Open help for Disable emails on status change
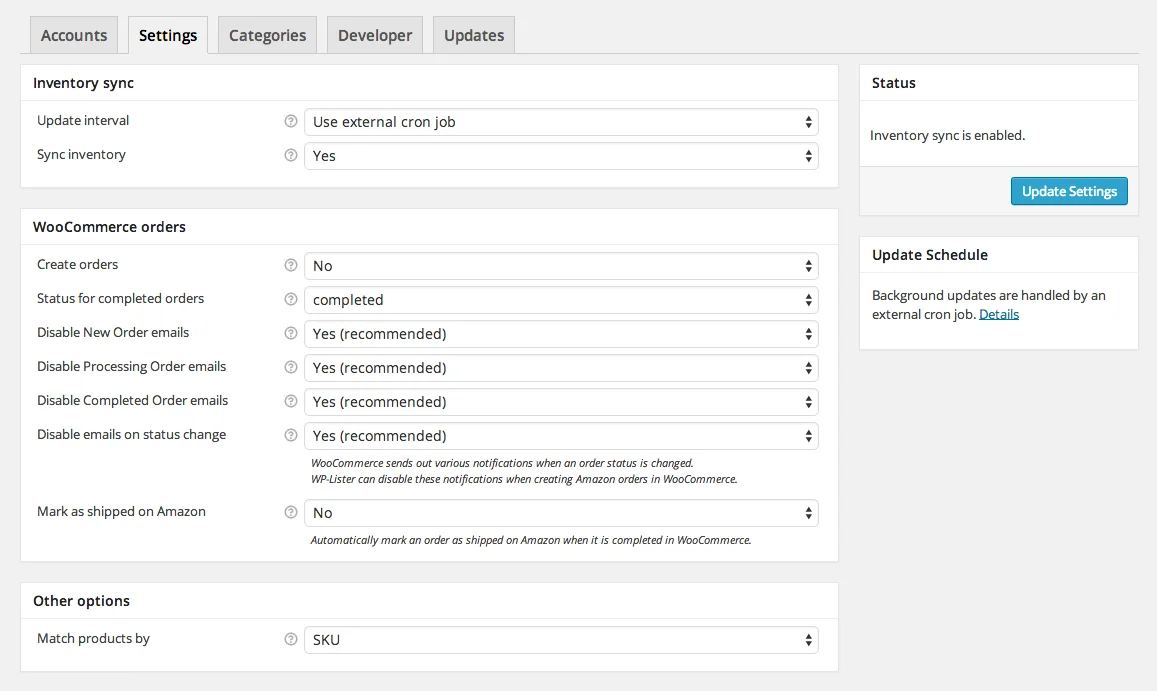Viewport: 1157px width, 691px height. click(x=290, y=434)
